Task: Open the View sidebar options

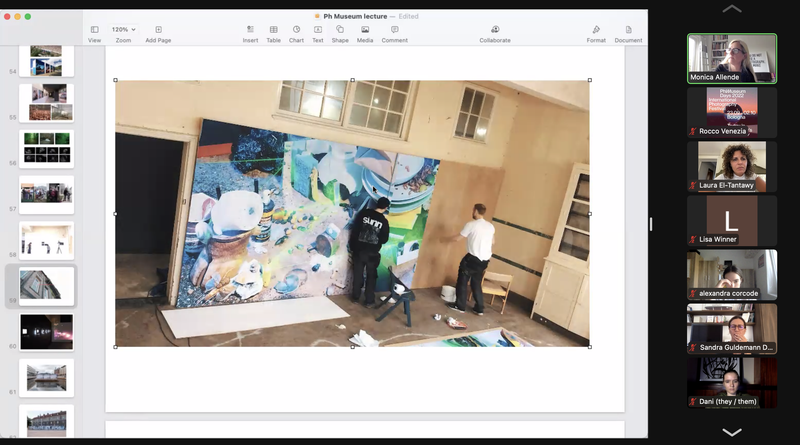Action: [x=94, y=34]
